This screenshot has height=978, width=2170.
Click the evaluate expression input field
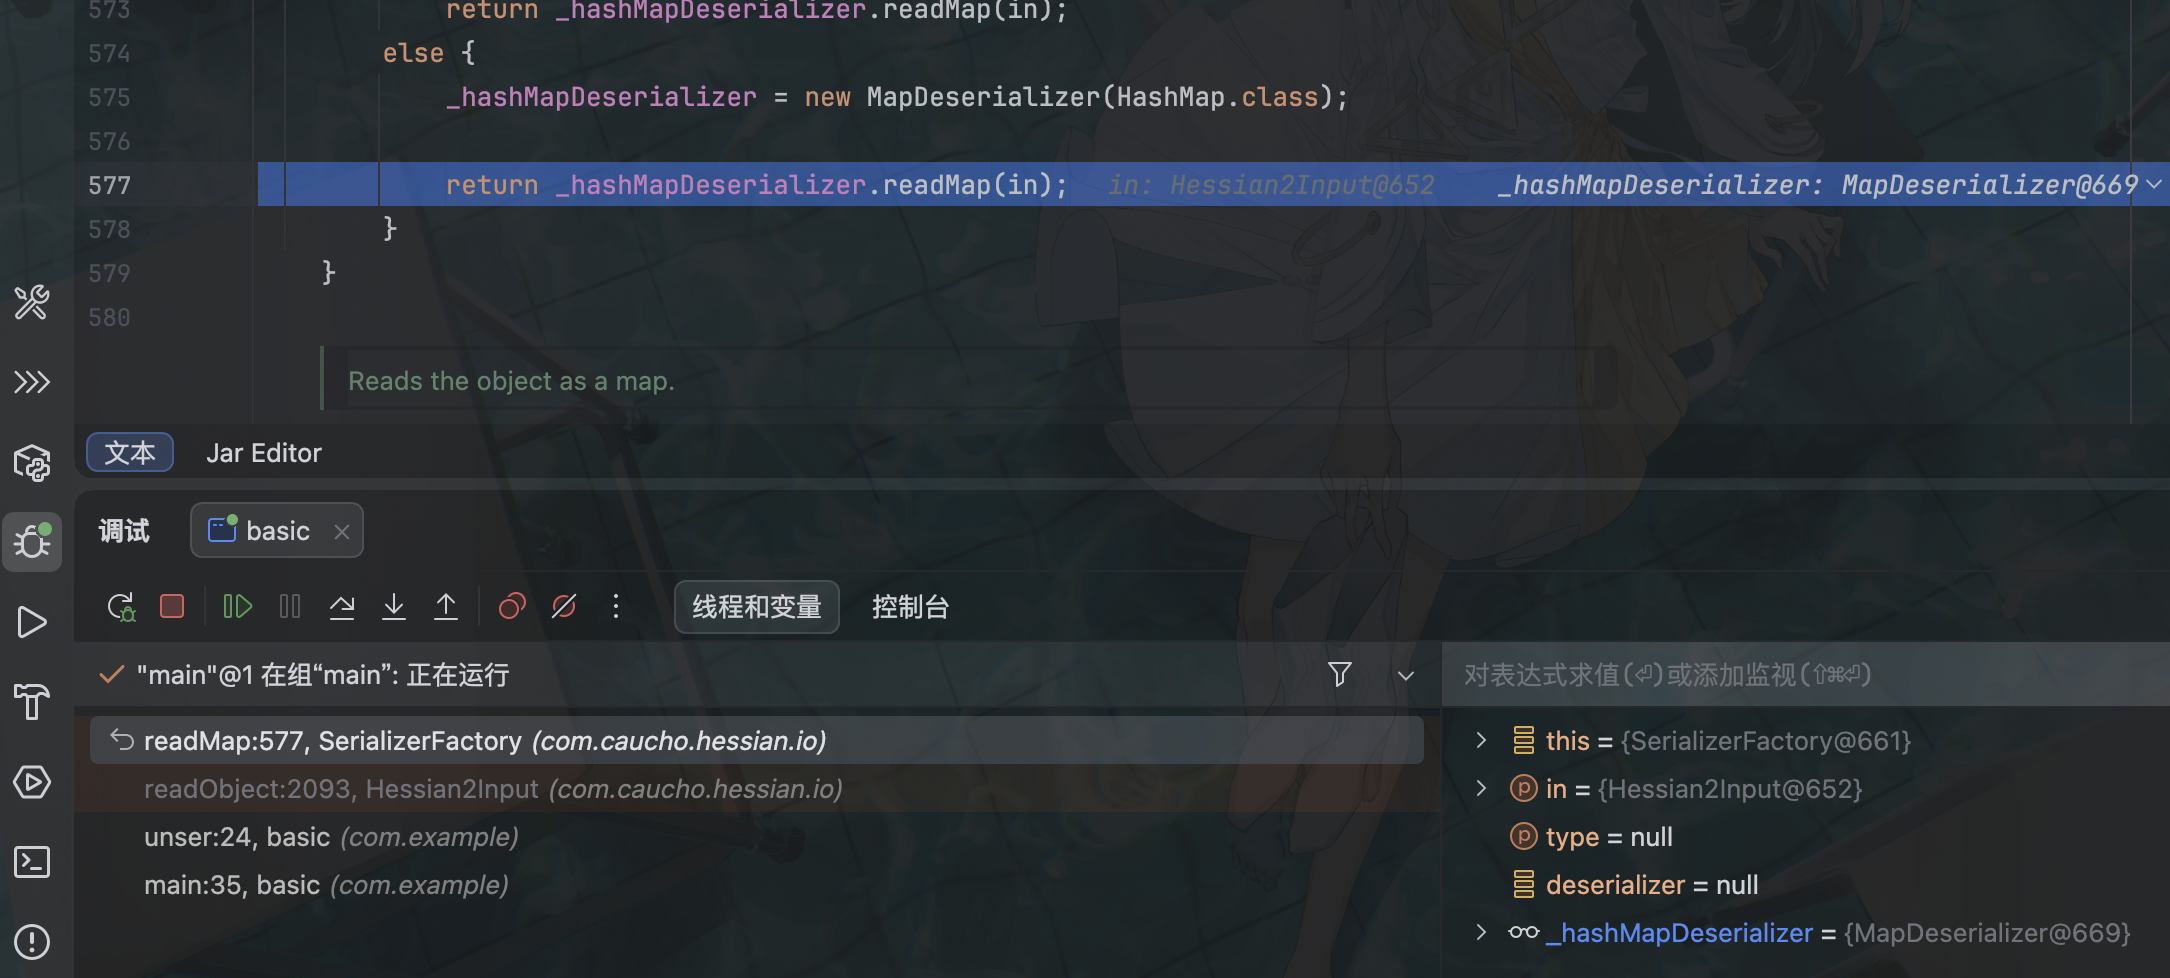pos(1800,675)
